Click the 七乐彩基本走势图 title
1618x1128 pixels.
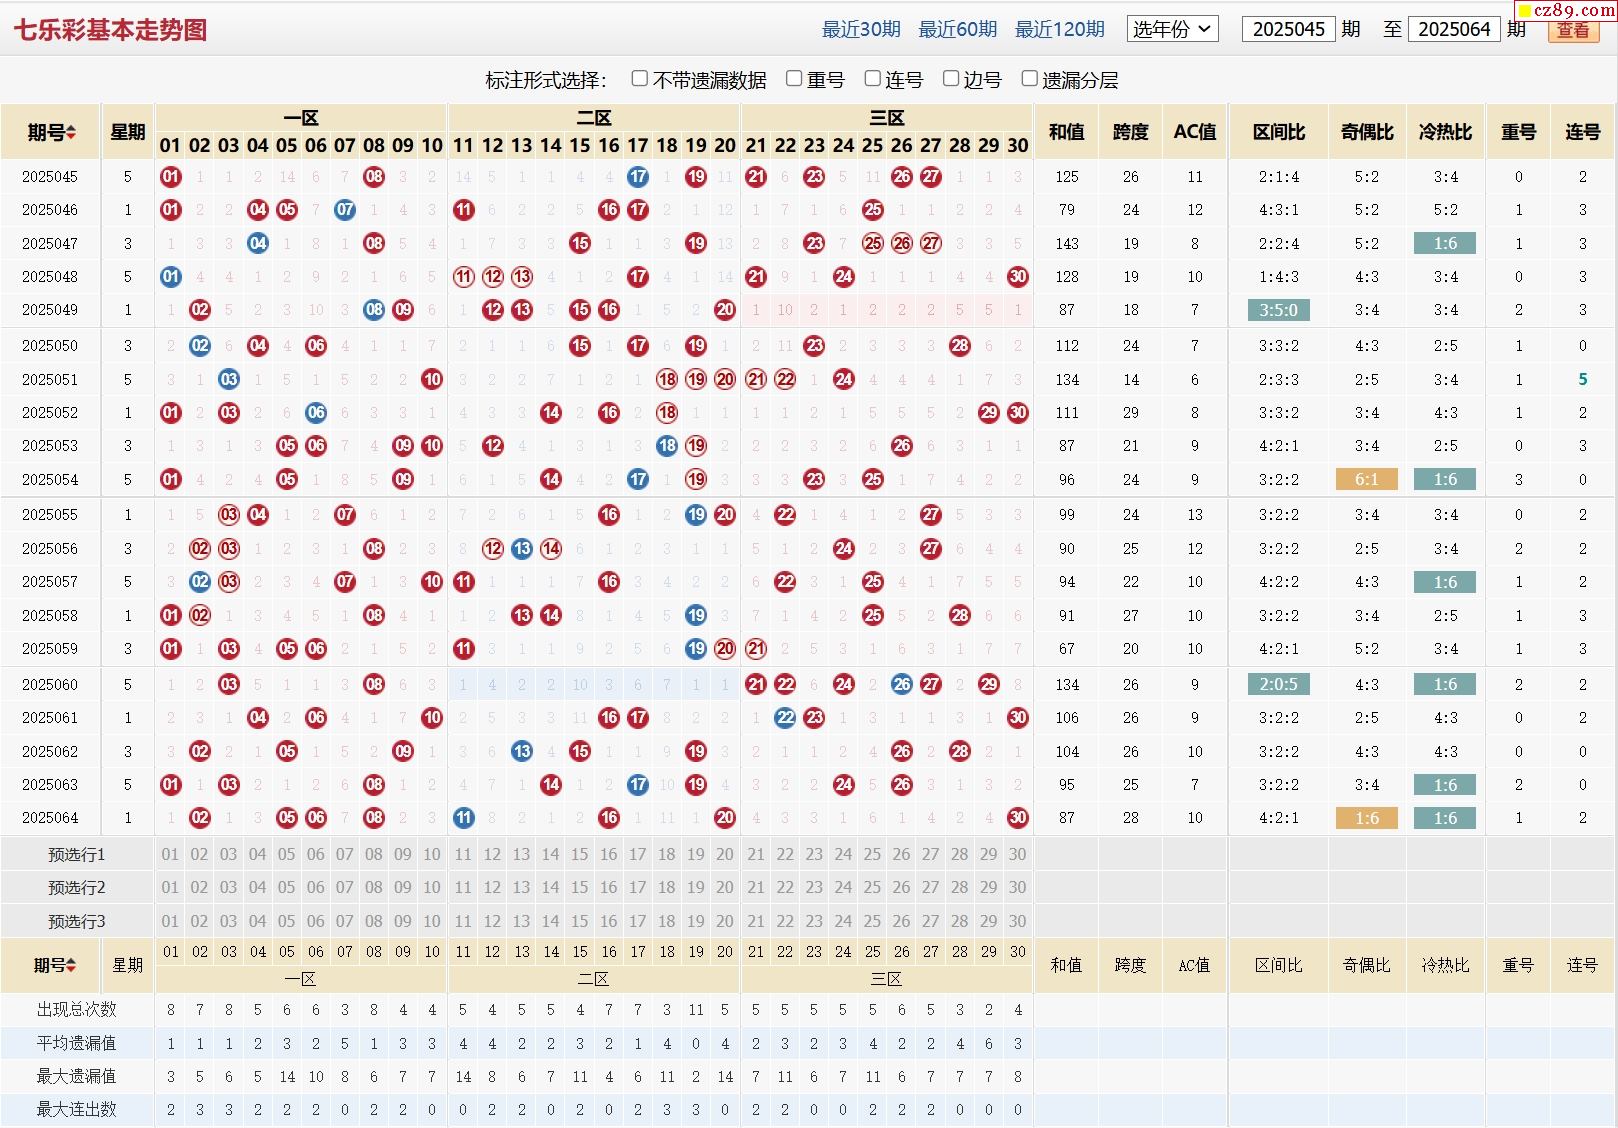click(110, 30)
